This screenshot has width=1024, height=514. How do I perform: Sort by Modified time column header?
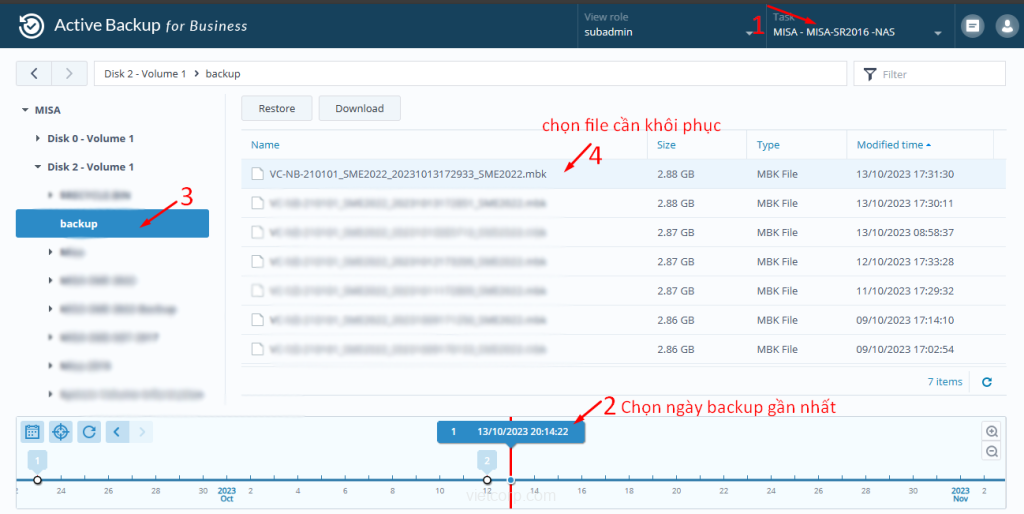coord(890,145)
